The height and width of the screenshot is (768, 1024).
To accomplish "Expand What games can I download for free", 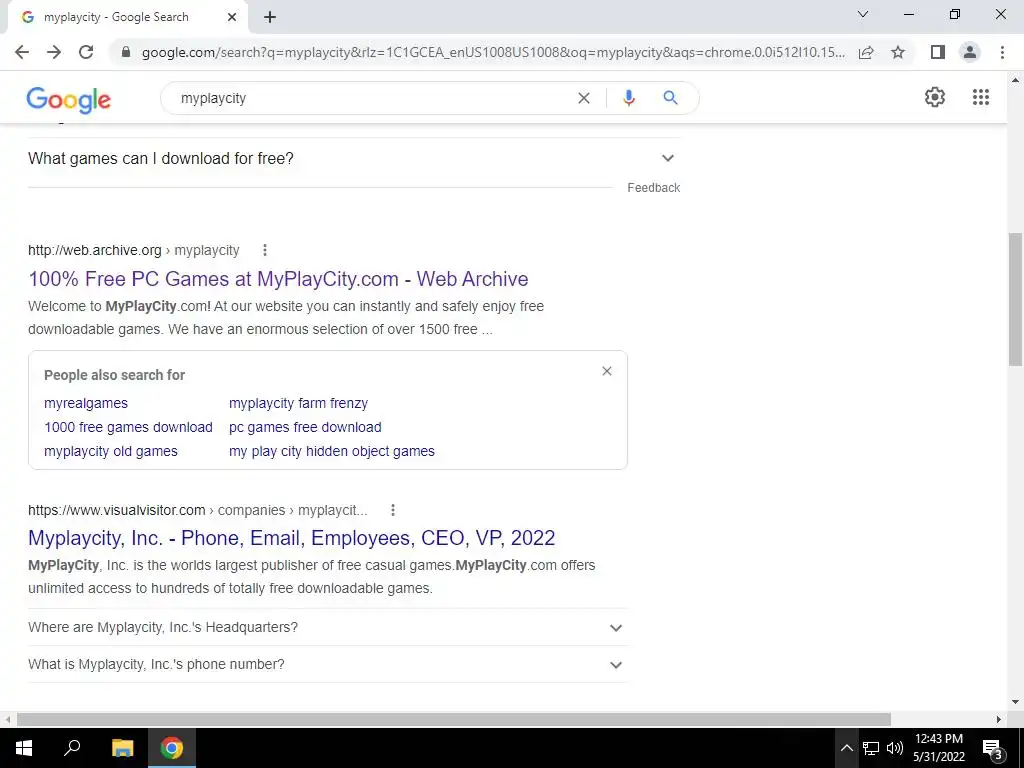I will pos(354,159).
